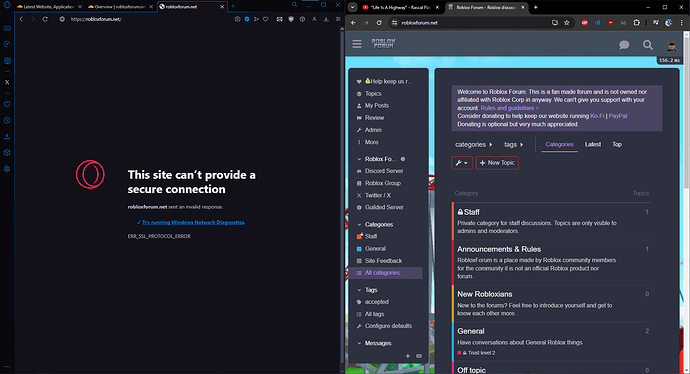Open GX Control speedometer icon in Opera sidebar

[7, 44]
